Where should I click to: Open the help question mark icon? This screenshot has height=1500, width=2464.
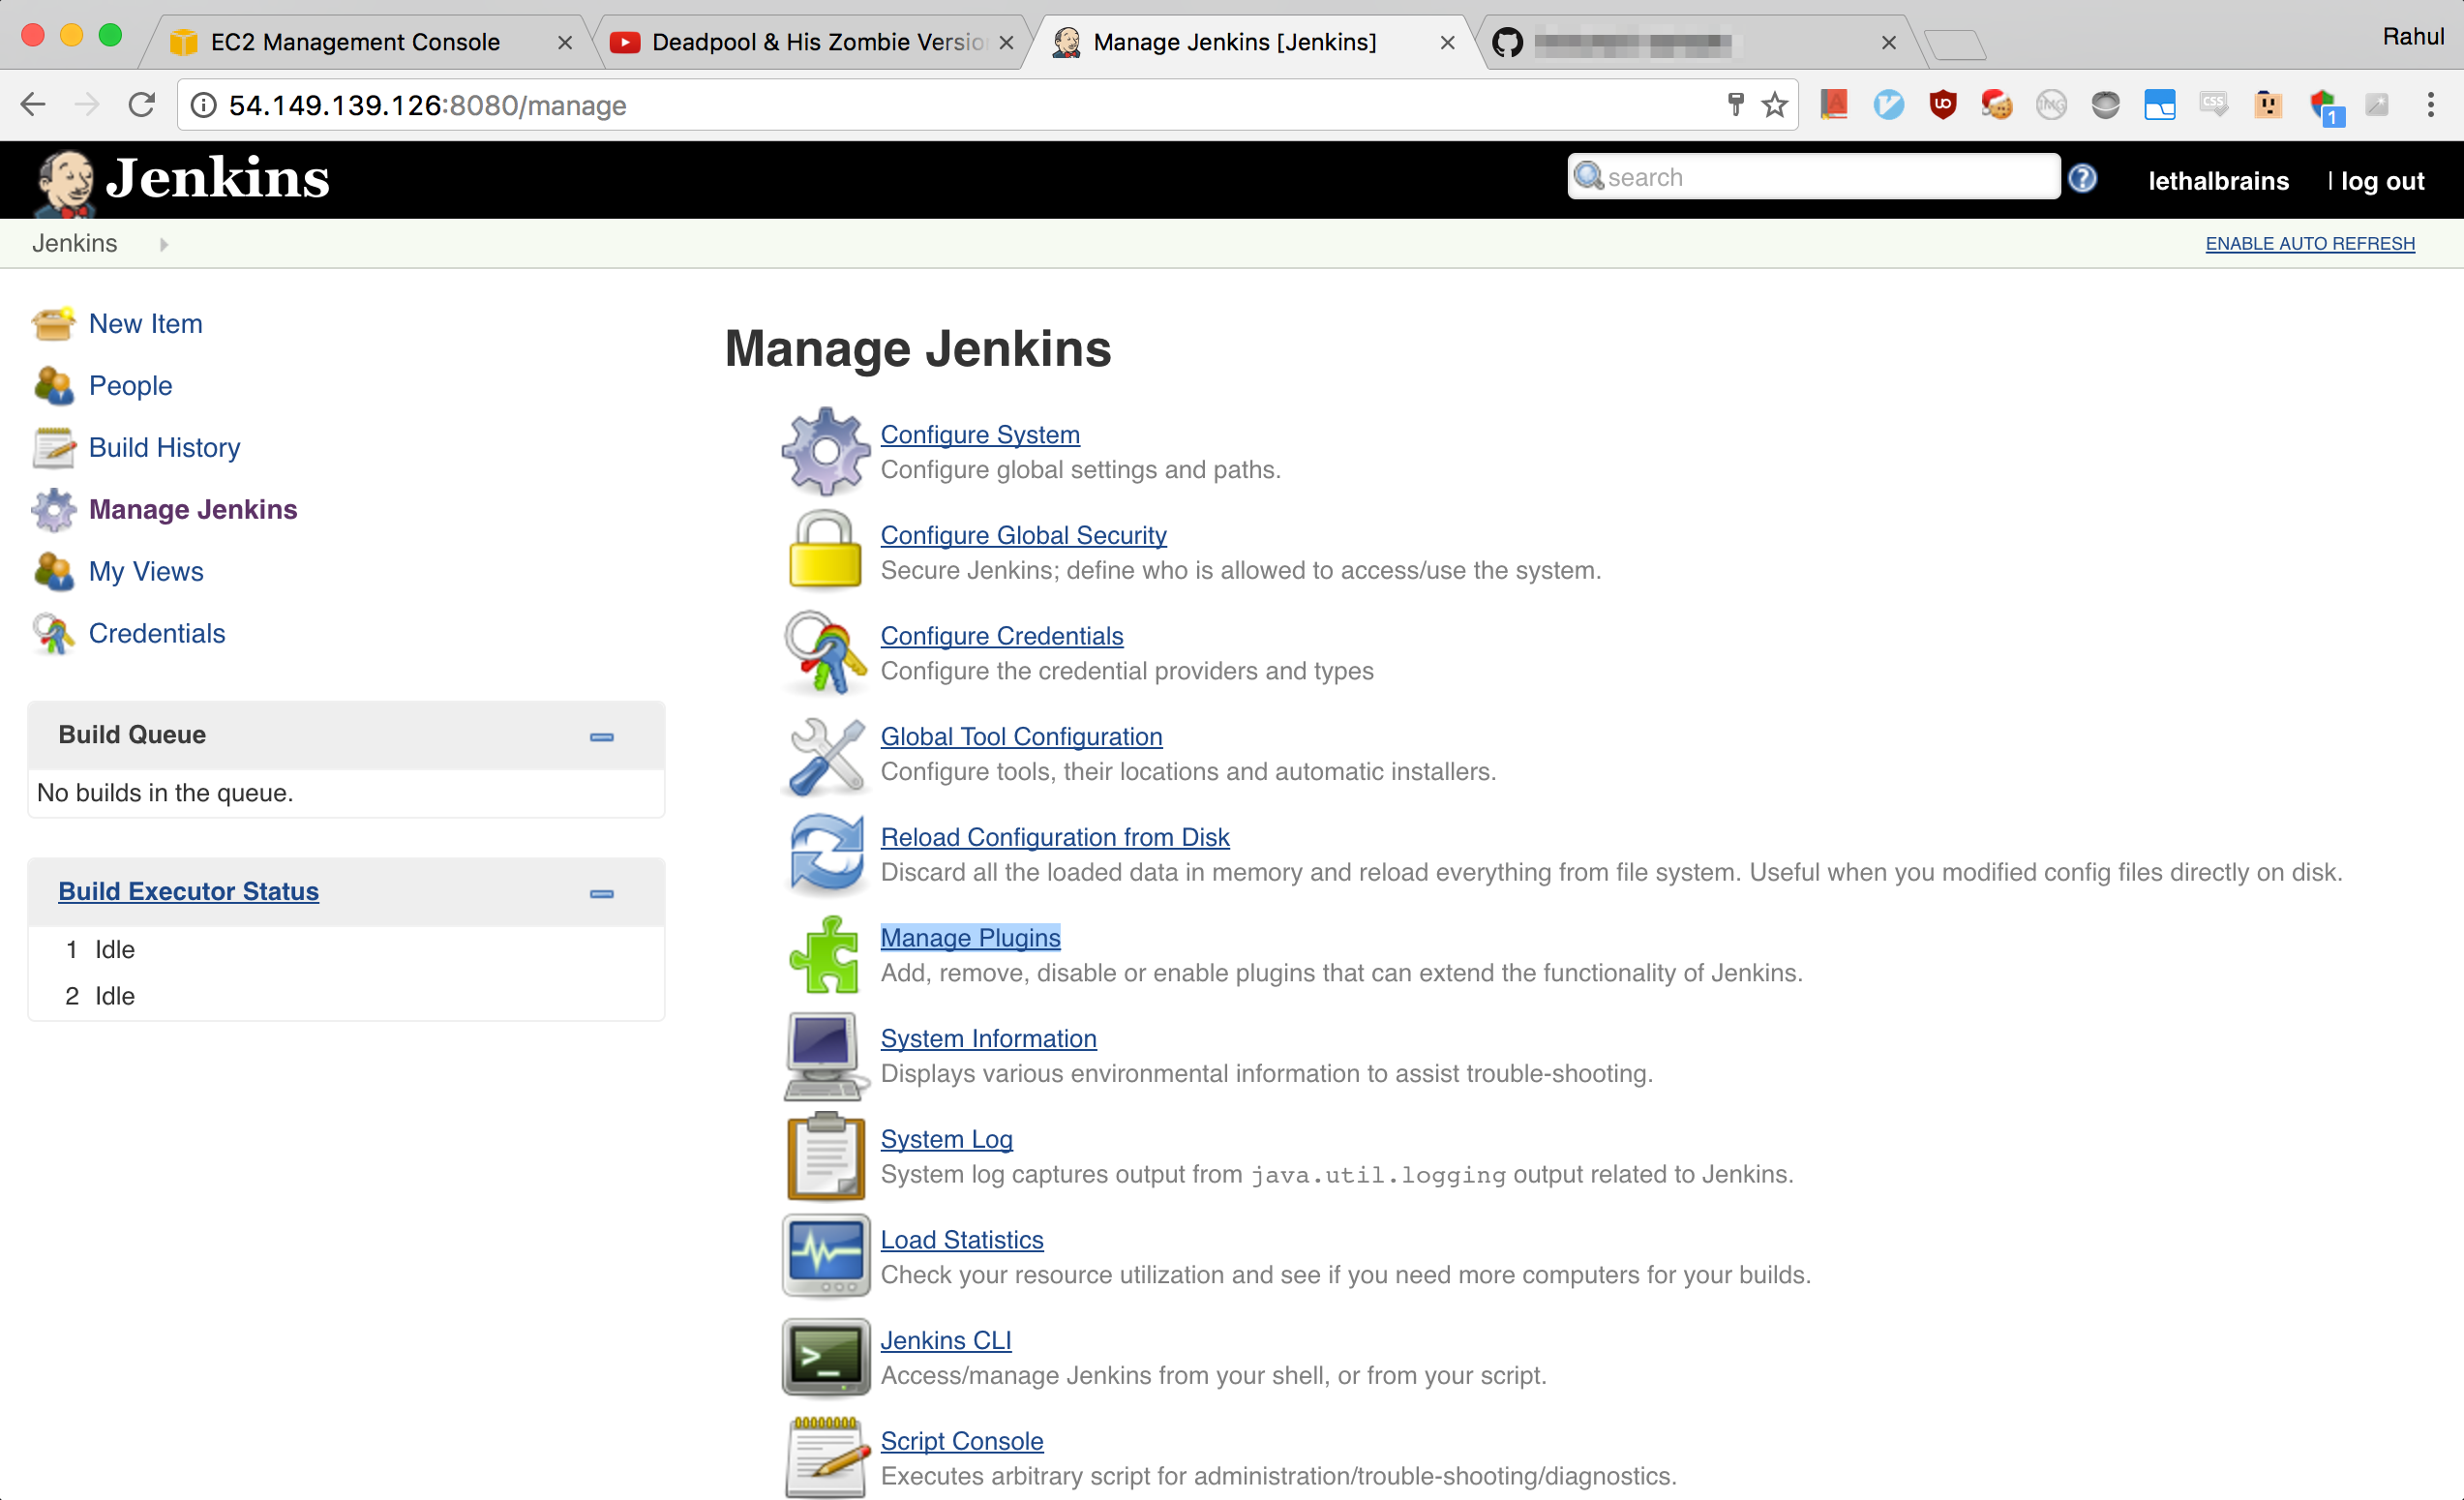click(x=2084, y=177)
